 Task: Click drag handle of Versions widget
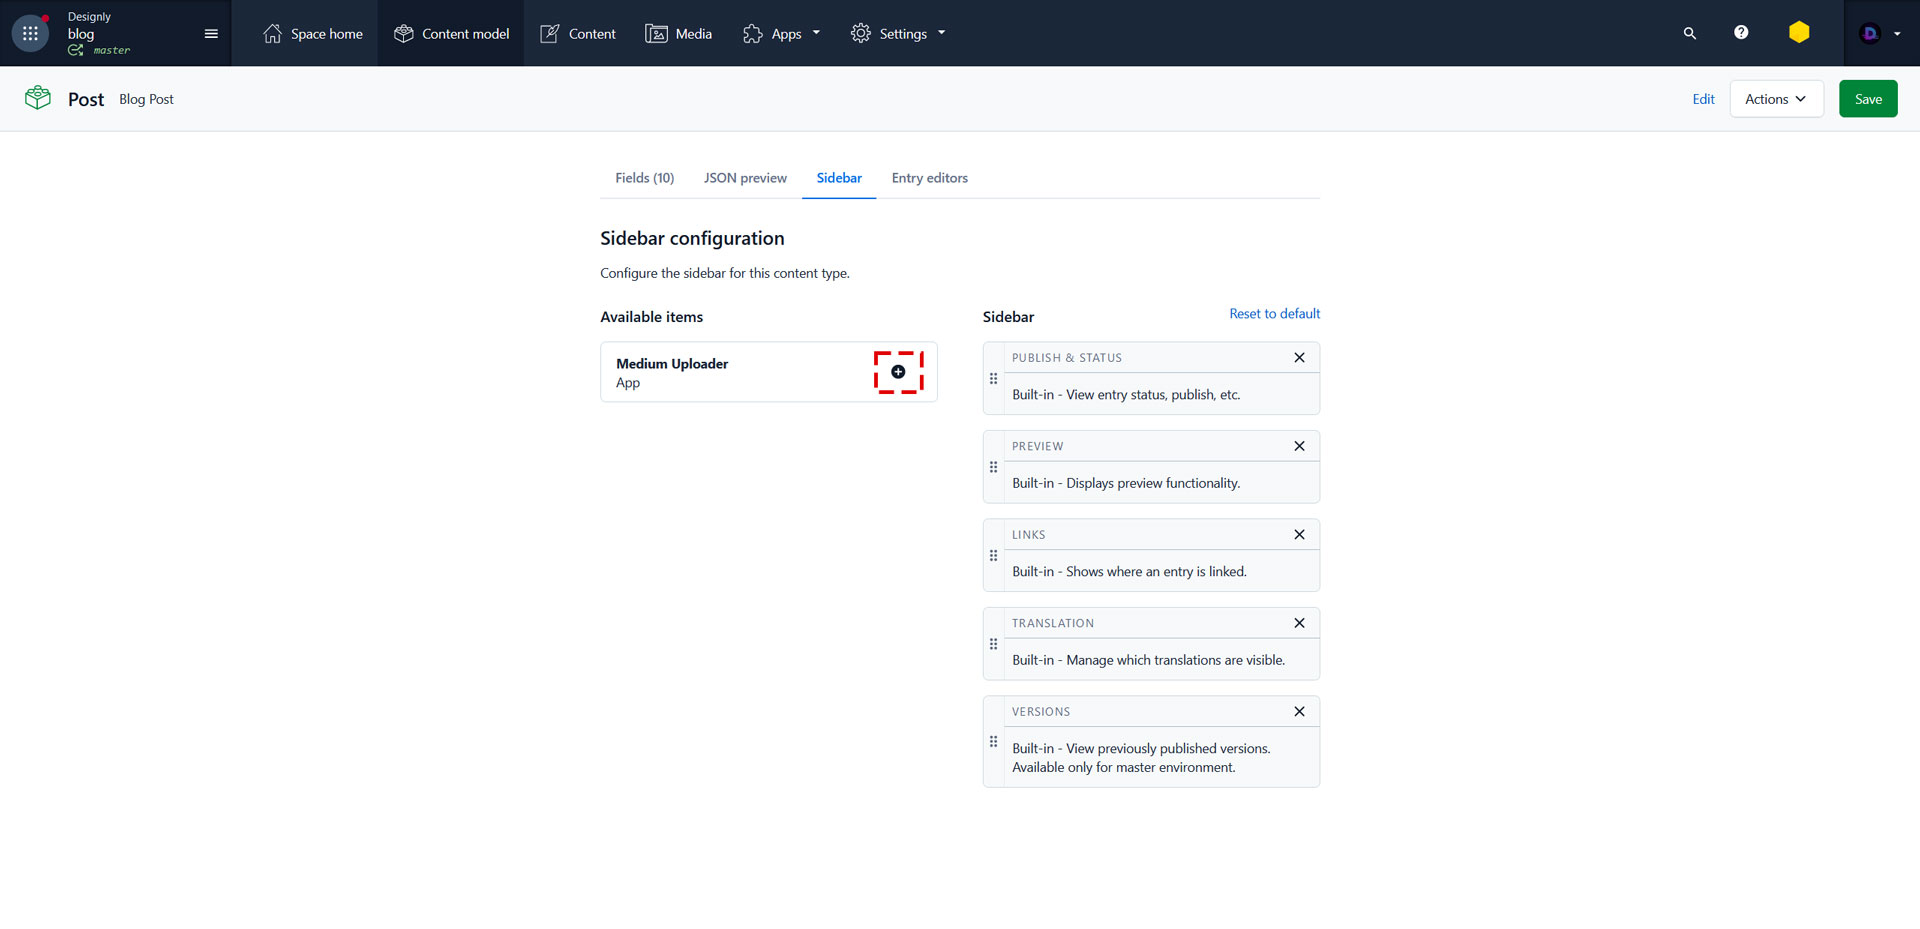tap(993, 742)
